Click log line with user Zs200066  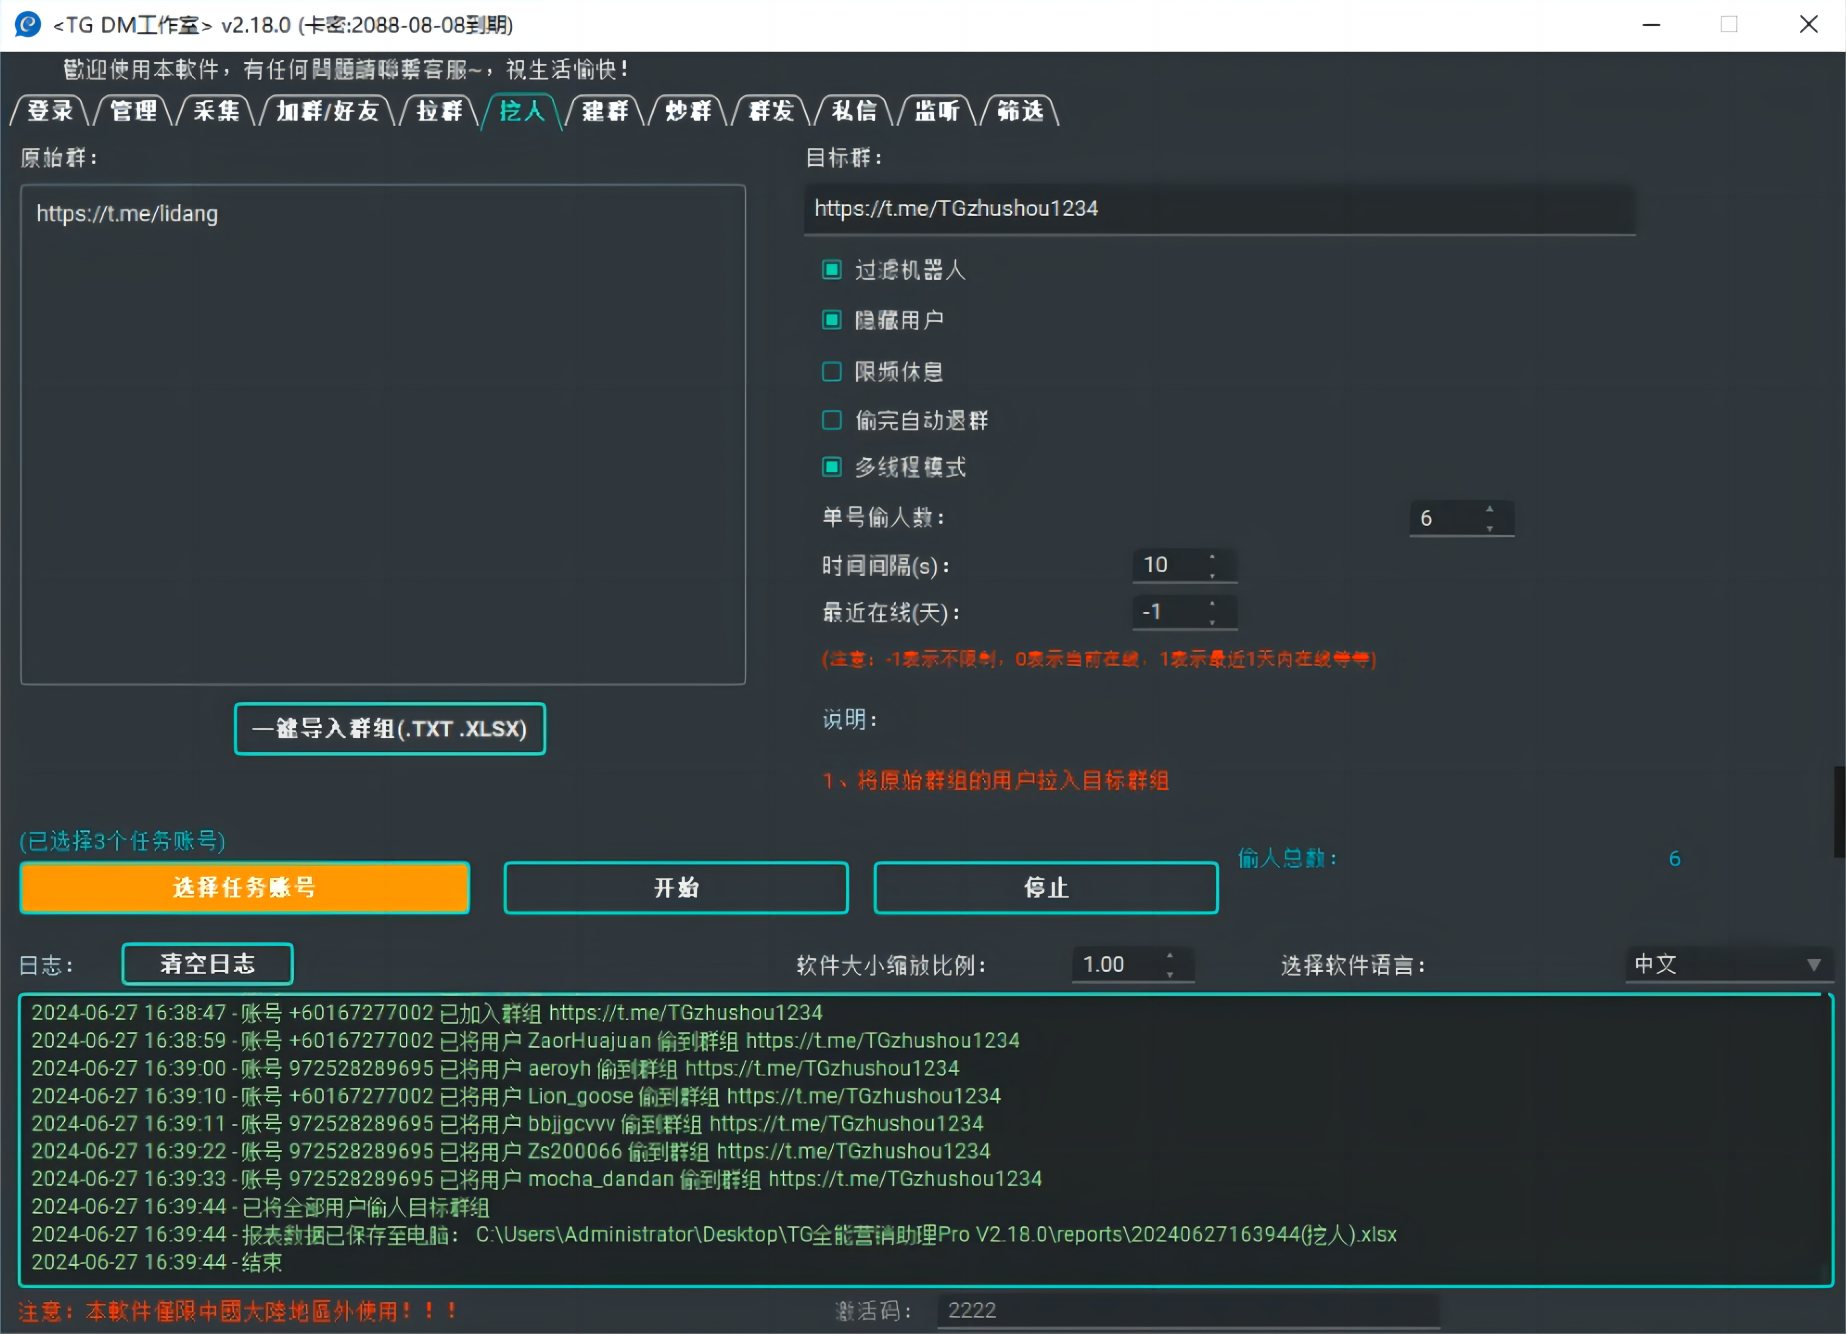[x=511, y=1152]
